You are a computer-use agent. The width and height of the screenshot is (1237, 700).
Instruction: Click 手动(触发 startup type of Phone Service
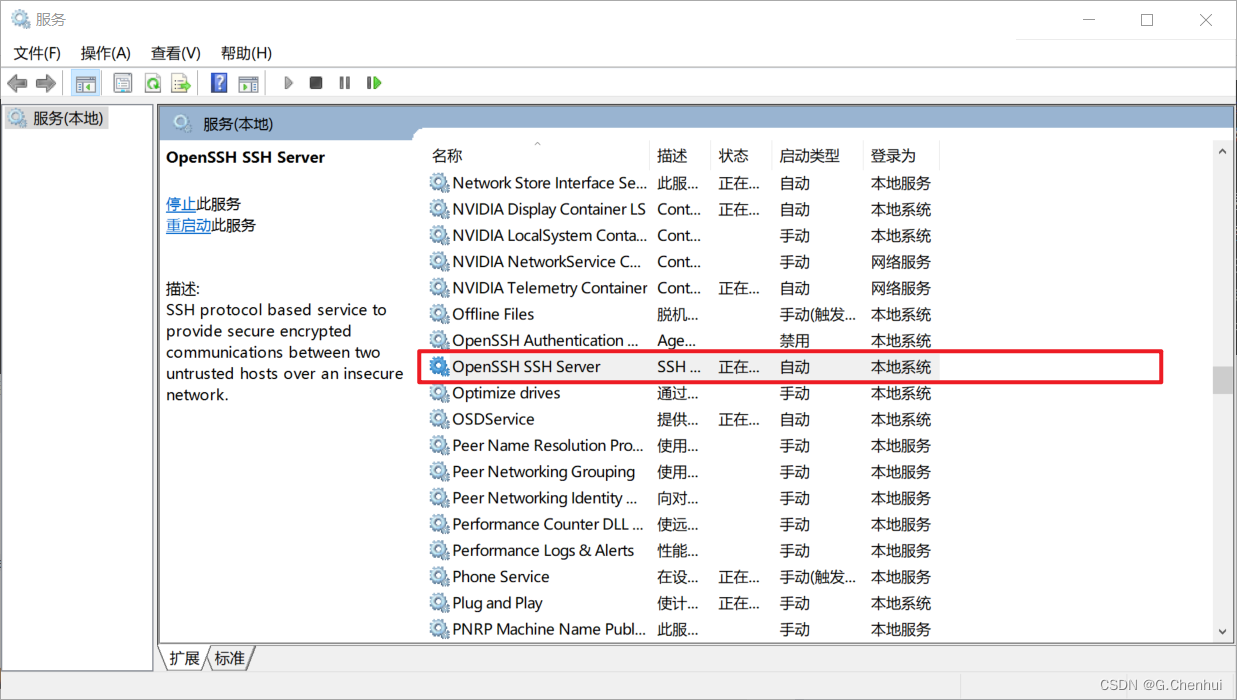point(818,577)
